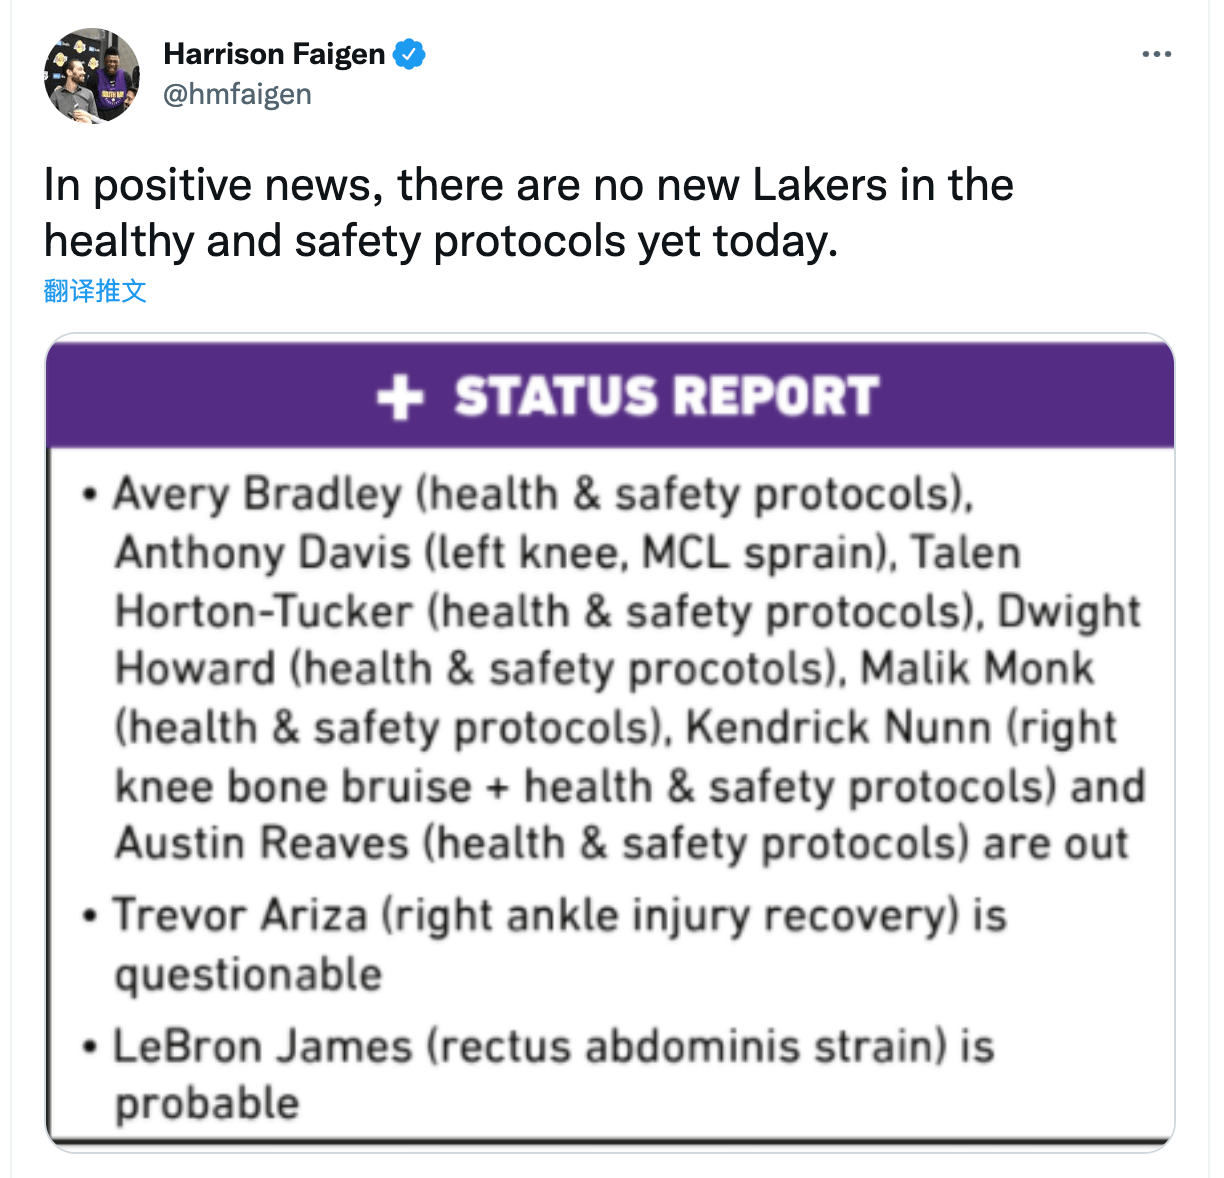
Task: Click the 翻译推文 translate tweet link
Action: coord(95,291)
